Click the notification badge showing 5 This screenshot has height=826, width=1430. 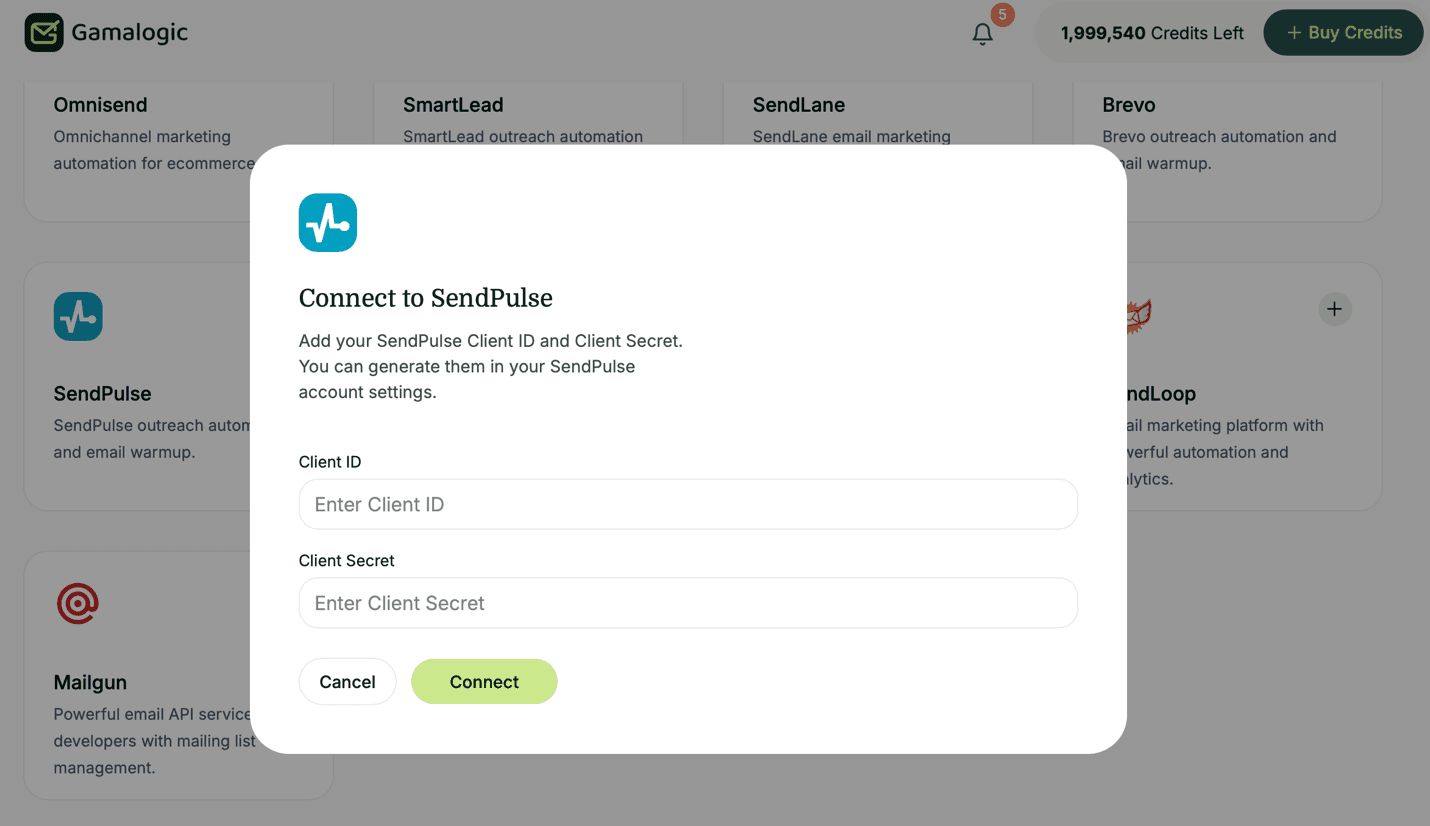(x=1001, y=15)
